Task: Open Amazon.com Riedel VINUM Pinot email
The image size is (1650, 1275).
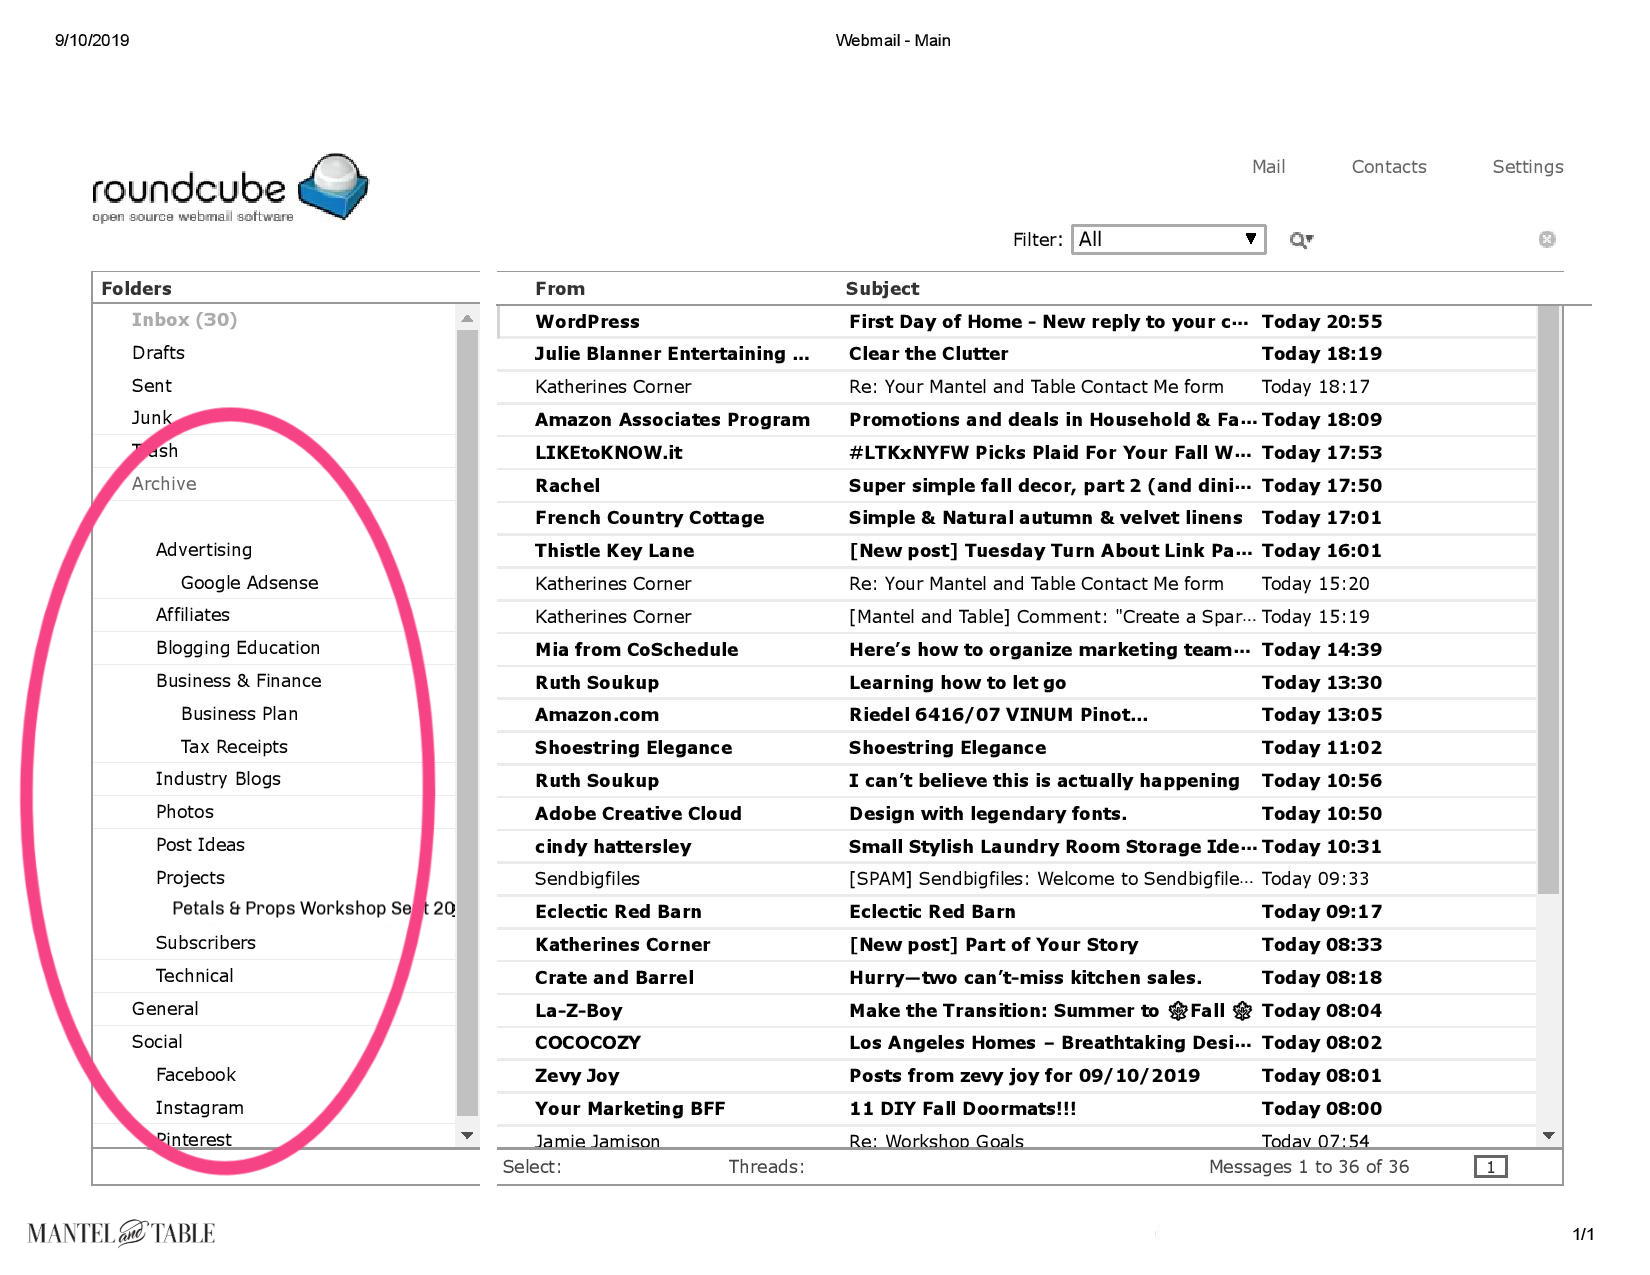Action: (1016, 715)
